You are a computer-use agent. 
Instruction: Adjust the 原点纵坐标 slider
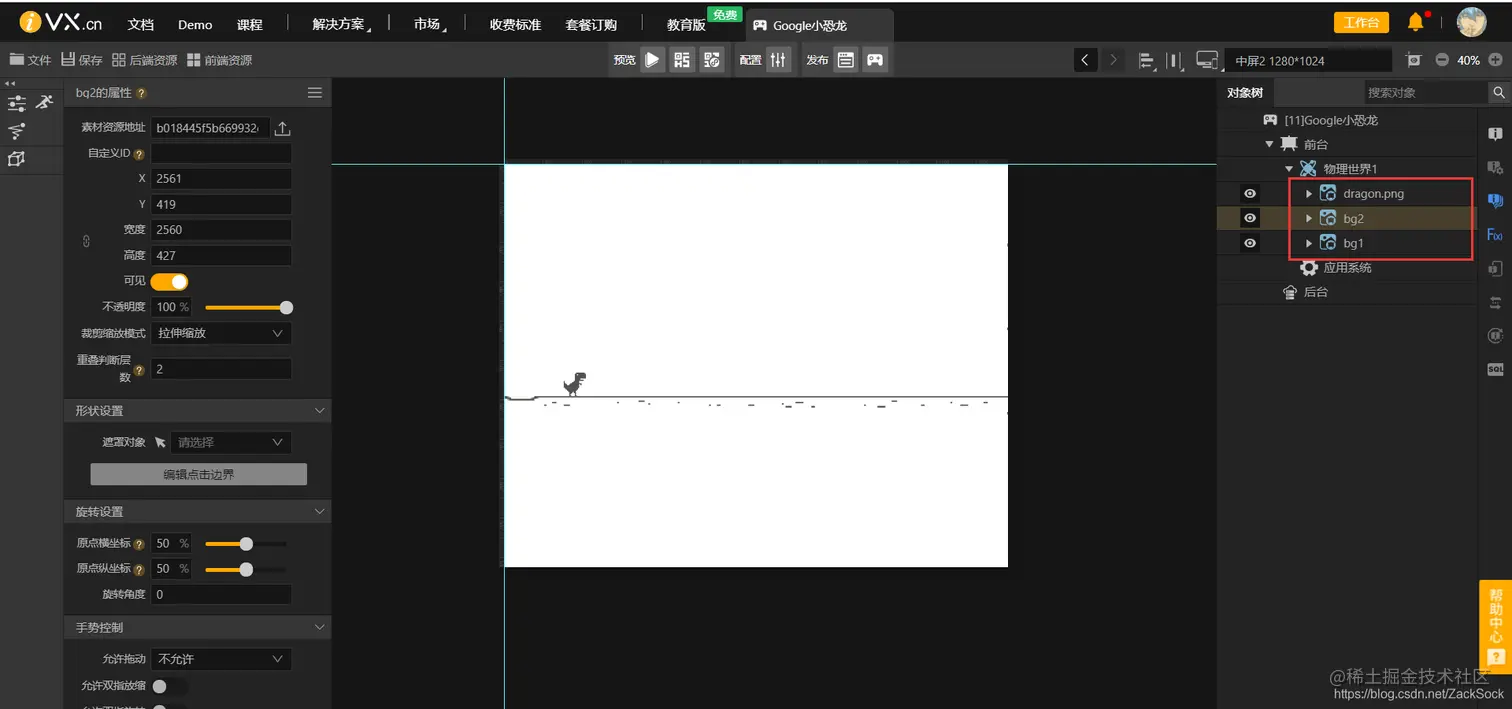pos(246,569)
